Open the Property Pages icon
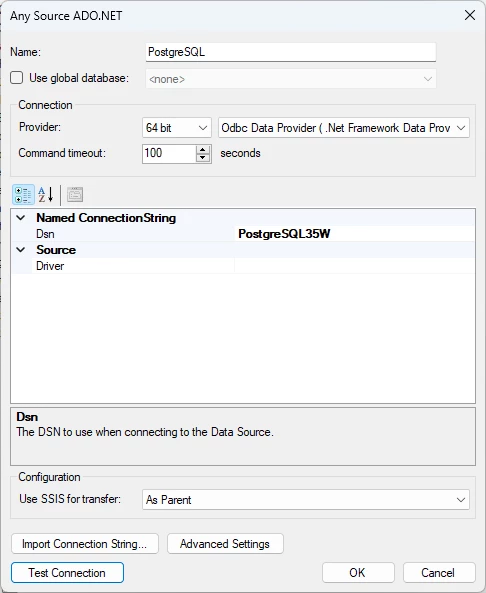 (75, 195)
